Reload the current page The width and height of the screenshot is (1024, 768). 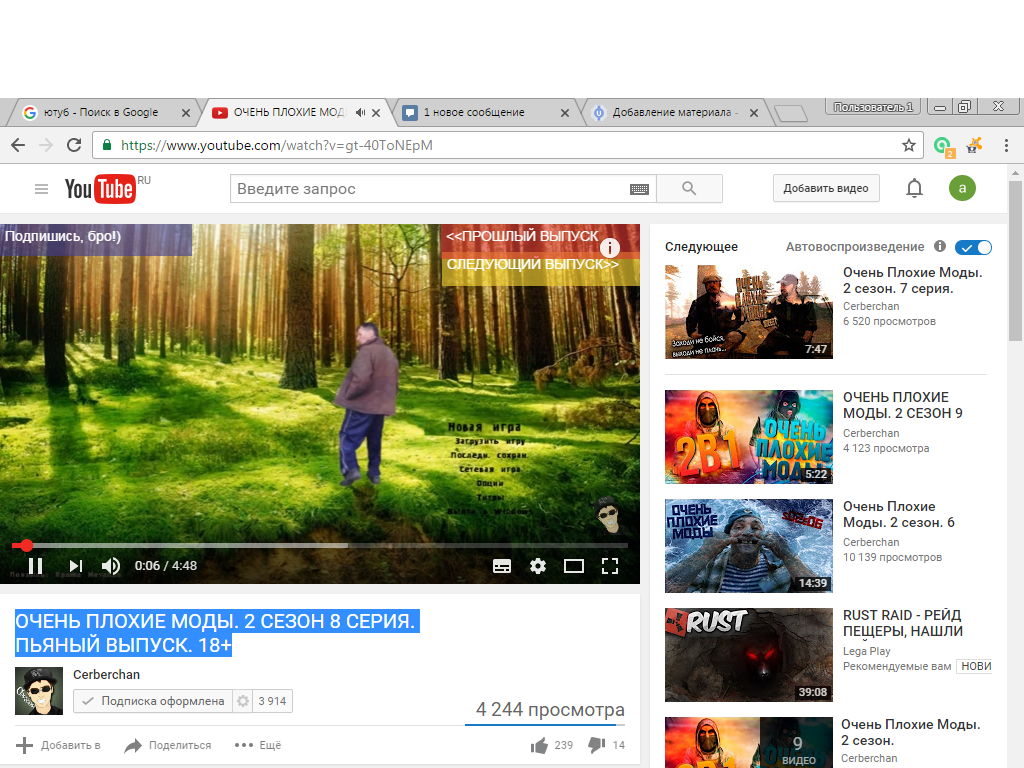(x=74, y=145)
